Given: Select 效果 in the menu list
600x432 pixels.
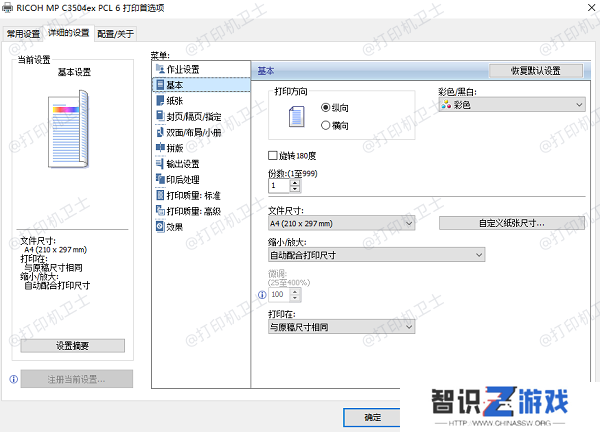Looking at the screenshot, I should click(x=201, y=227).
